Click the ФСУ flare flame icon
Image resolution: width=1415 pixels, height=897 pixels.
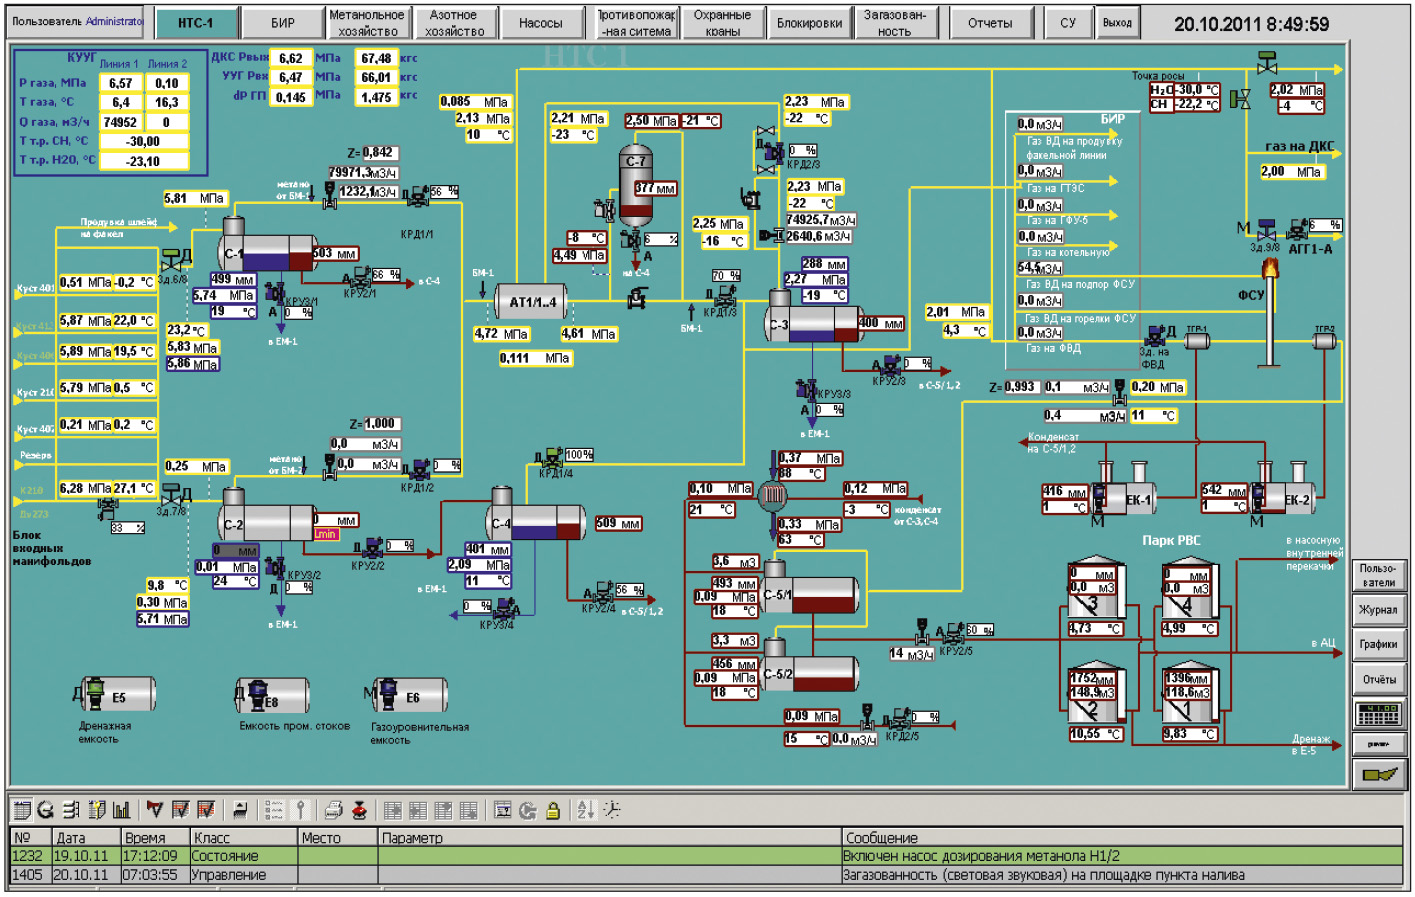click(x=1270, y=268)
